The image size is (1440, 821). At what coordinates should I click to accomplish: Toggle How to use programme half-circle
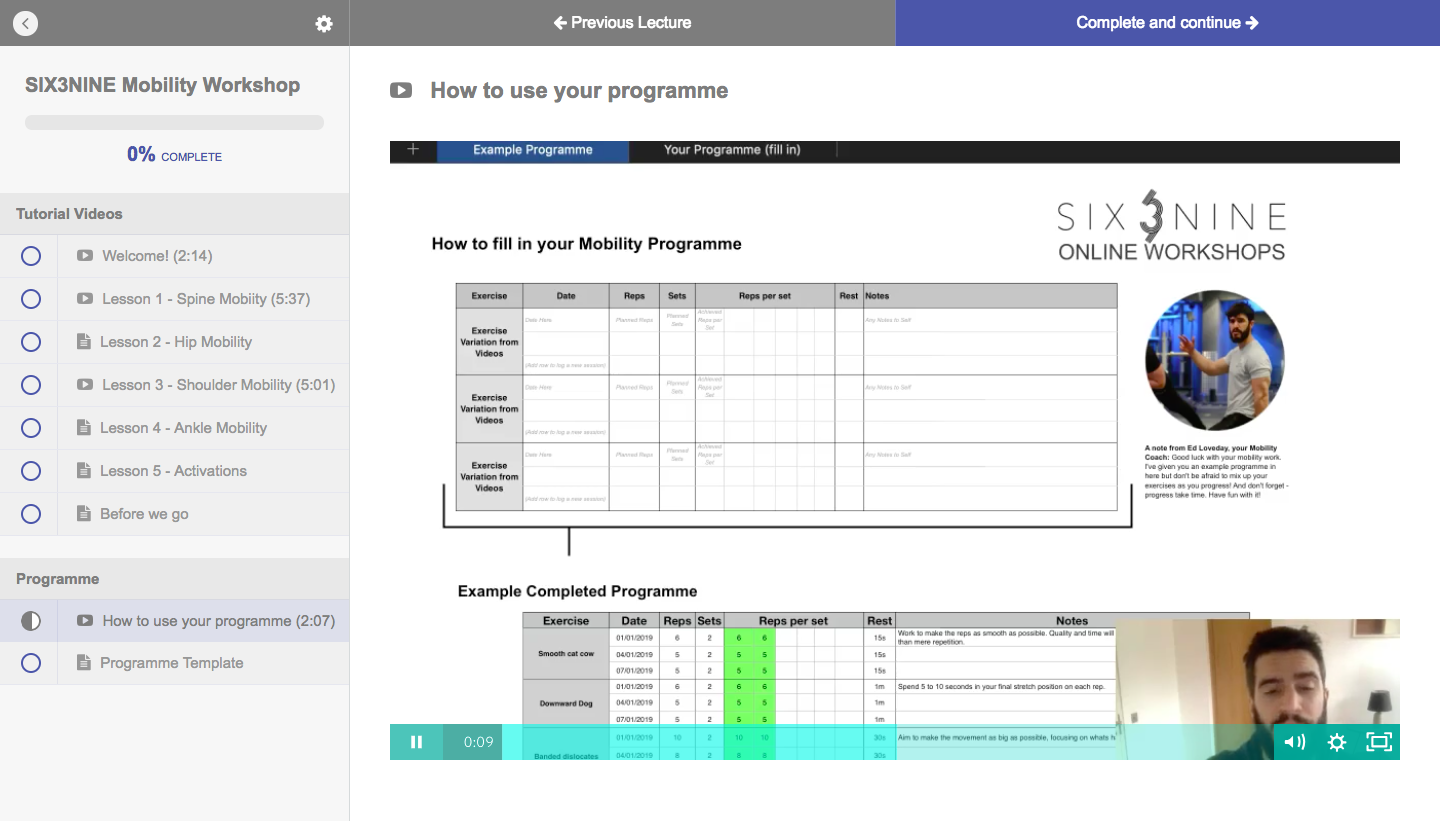(31, 621)
